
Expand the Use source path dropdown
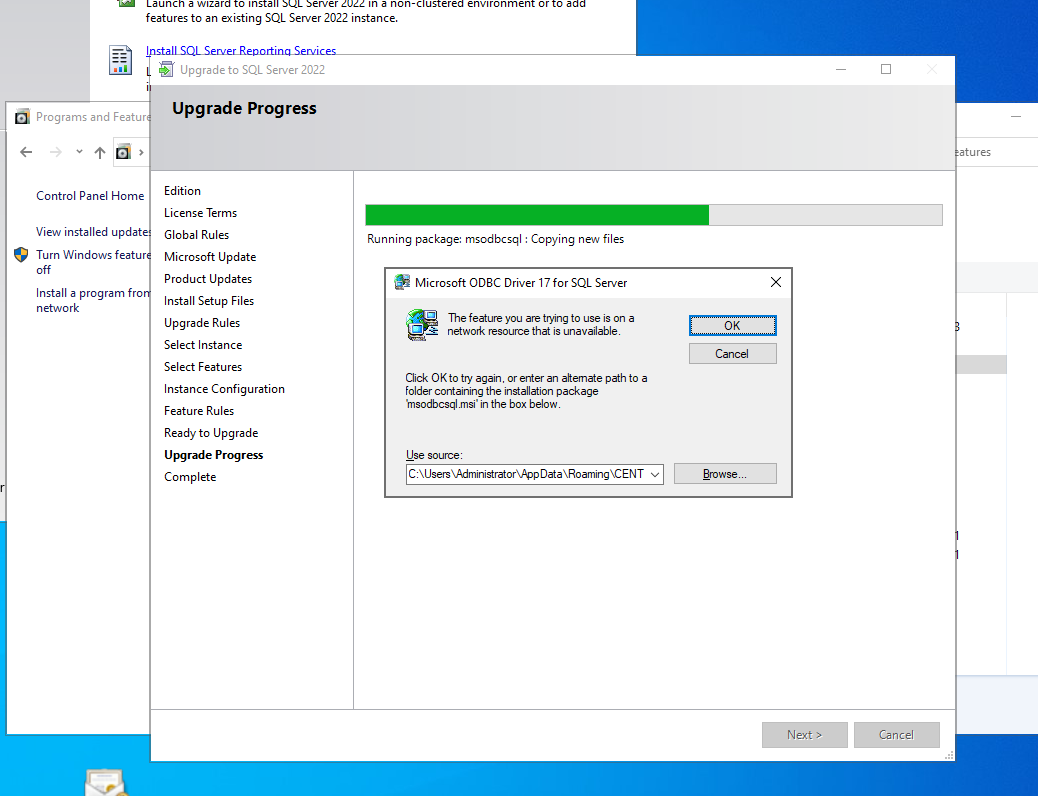(x=655, y=474)
